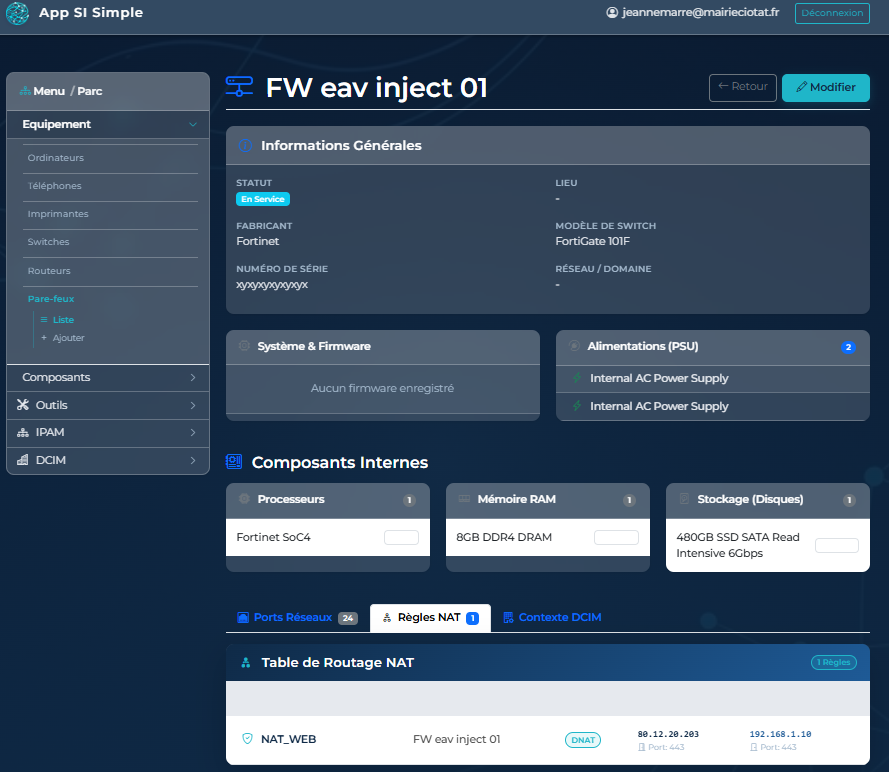This screenshot has width=889, height=772.
Task: Open Routeurs in the sidebar
Action: point(49,271)
